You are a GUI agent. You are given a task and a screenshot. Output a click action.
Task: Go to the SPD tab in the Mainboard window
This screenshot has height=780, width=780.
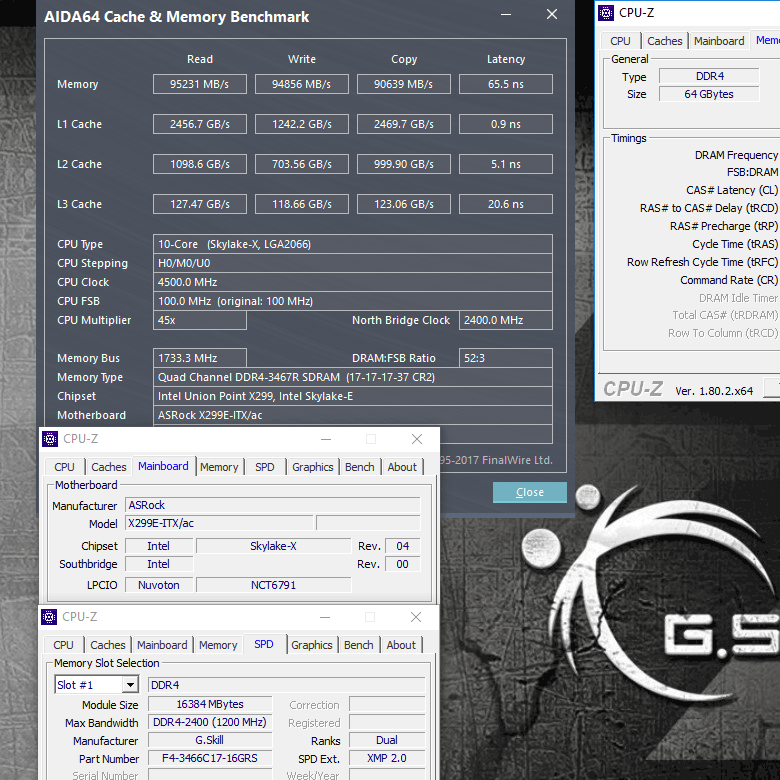coord(265,467)
